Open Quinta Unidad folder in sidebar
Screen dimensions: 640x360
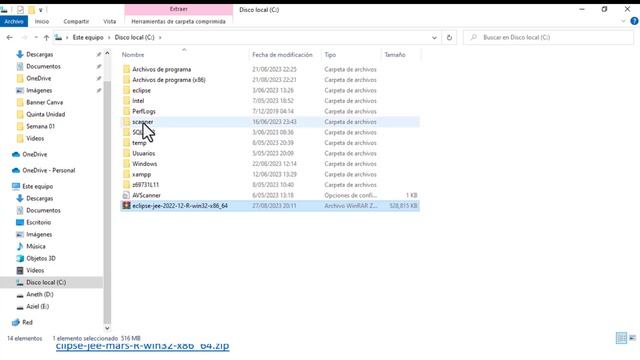[45, 114]
